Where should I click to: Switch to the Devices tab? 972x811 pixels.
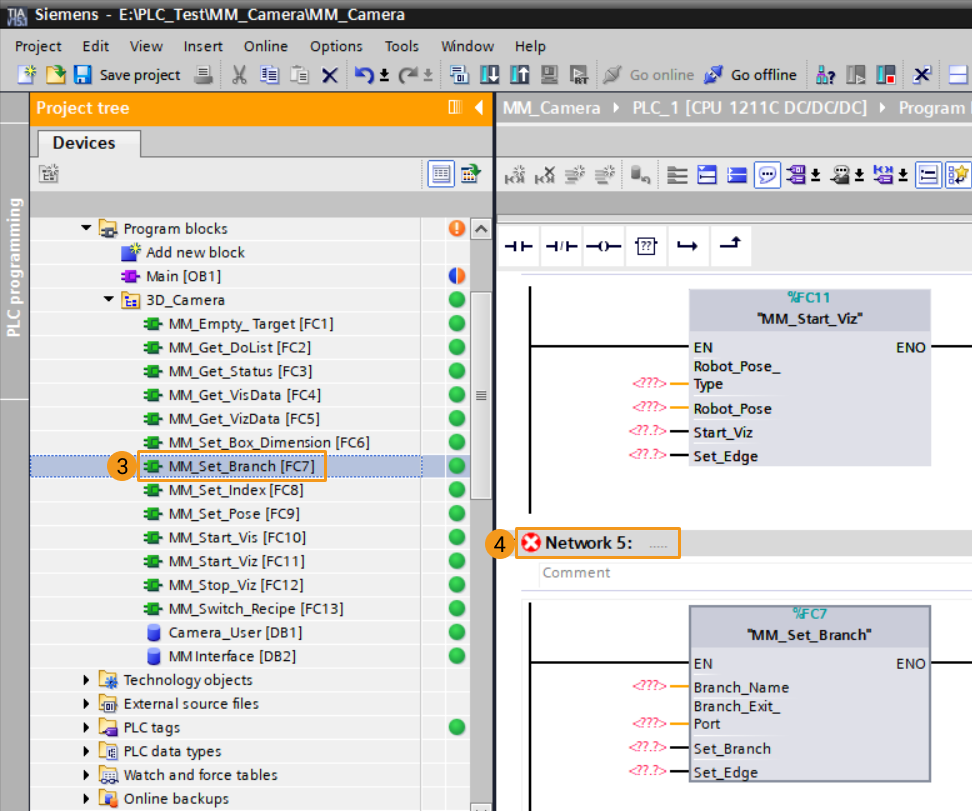pyautogui.click(x=84, y=143)
